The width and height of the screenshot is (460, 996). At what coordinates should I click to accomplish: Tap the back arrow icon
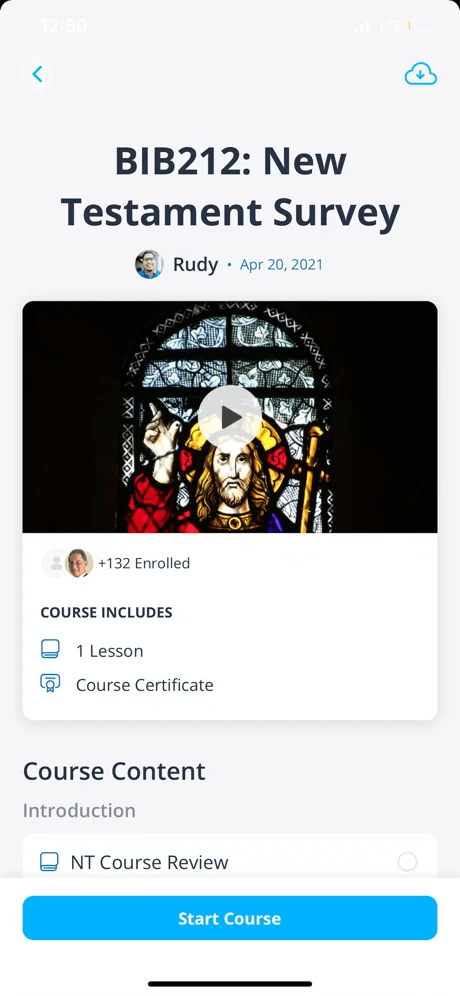pos(37,74)
